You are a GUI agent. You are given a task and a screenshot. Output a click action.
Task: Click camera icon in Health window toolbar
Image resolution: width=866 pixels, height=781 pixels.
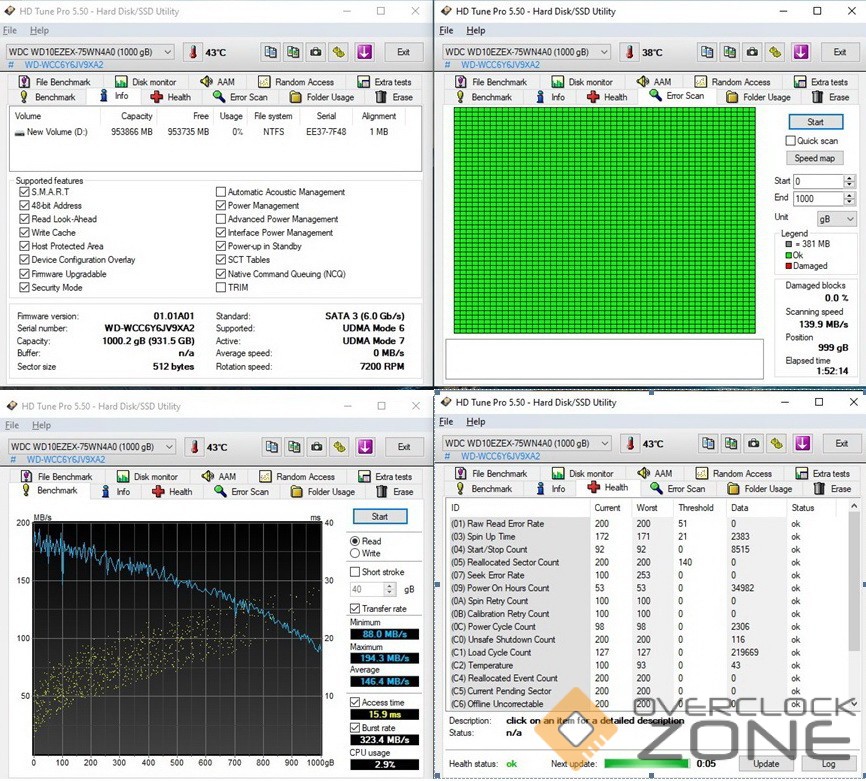point(753,443)
